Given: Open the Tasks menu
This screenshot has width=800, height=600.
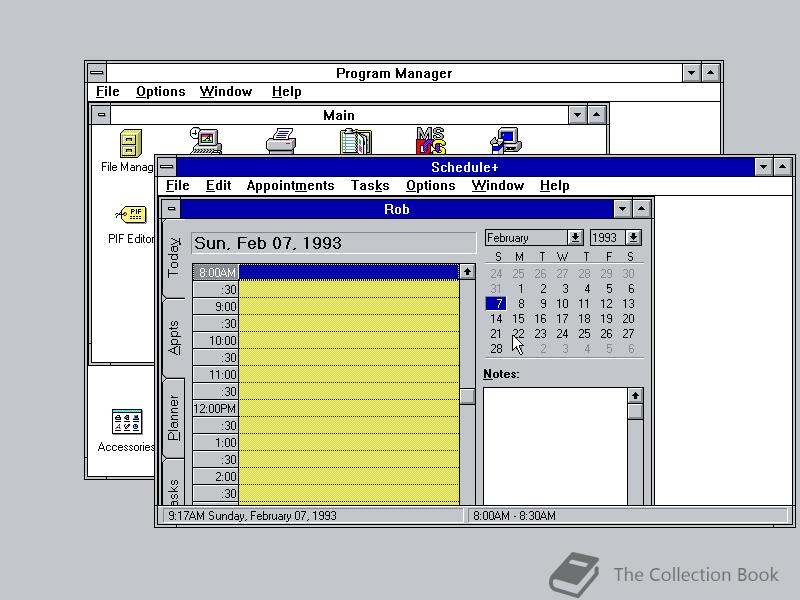Looking at the screenshot, I should 370,185.
